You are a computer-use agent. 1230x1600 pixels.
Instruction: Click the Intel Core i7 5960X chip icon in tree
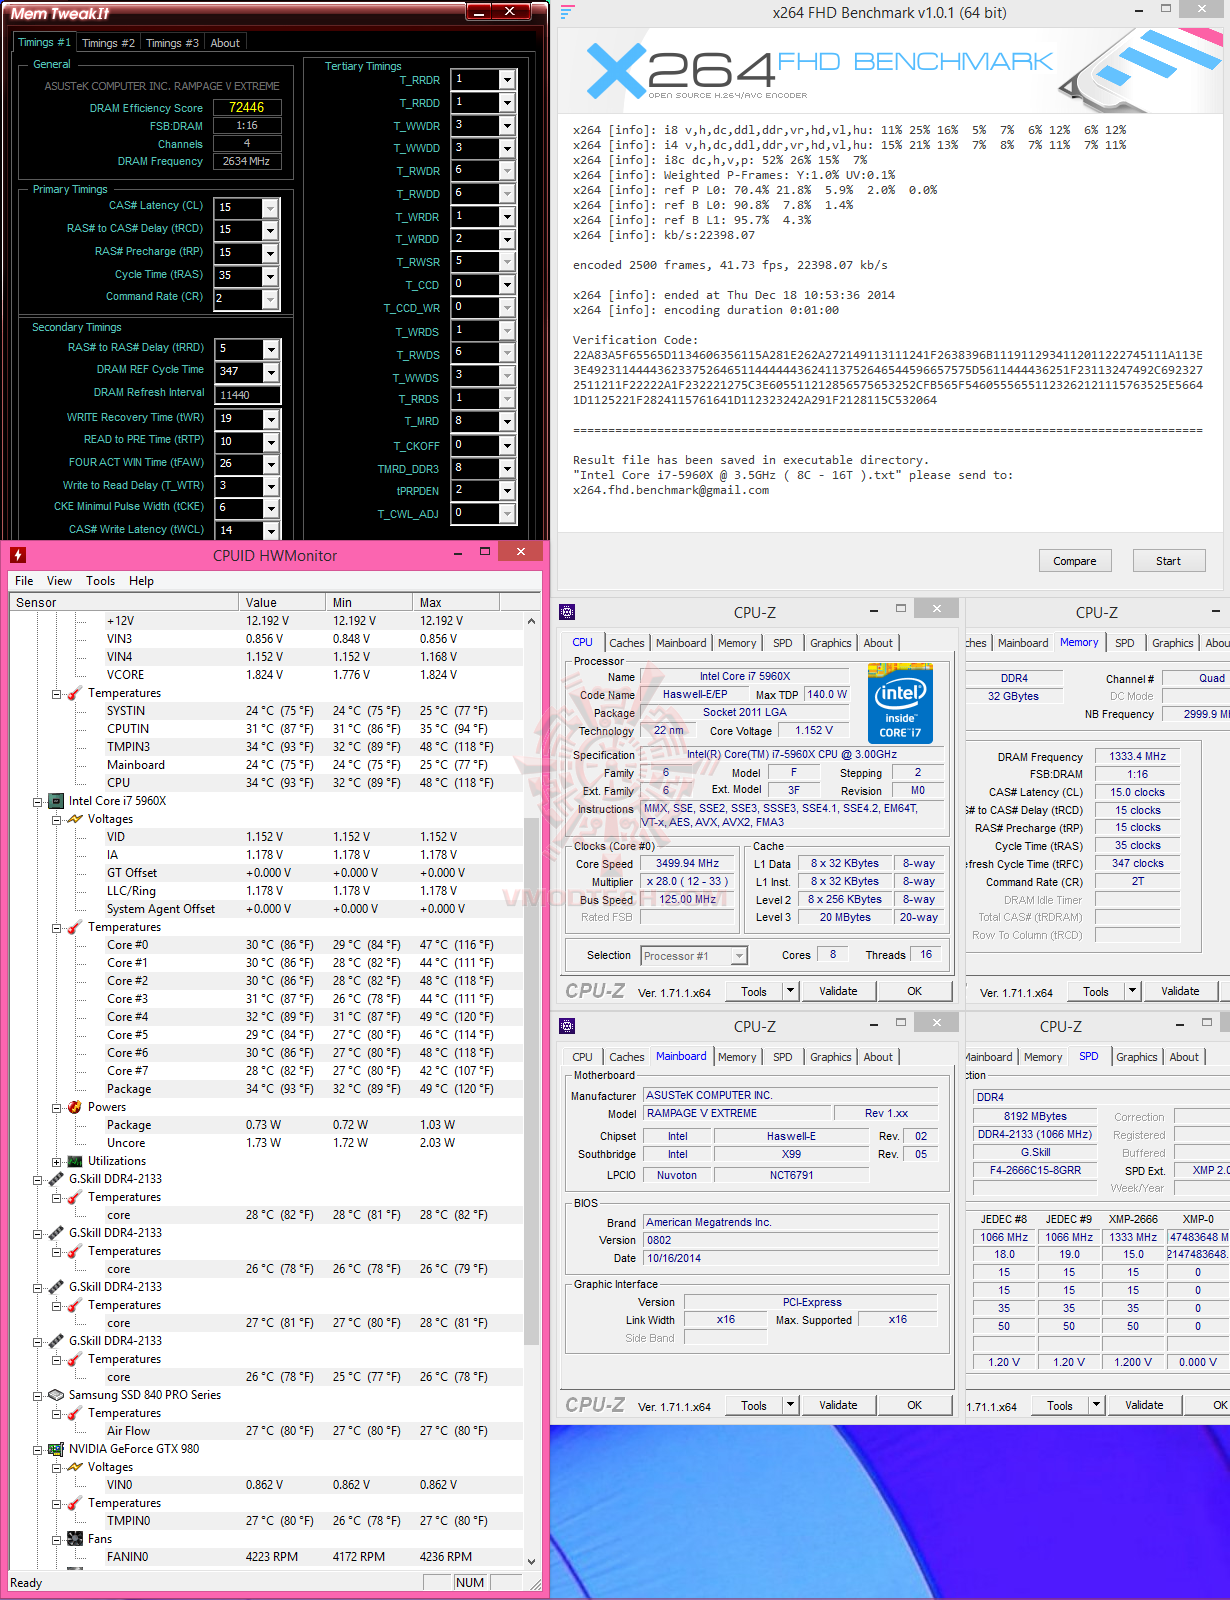coord(57,801)
